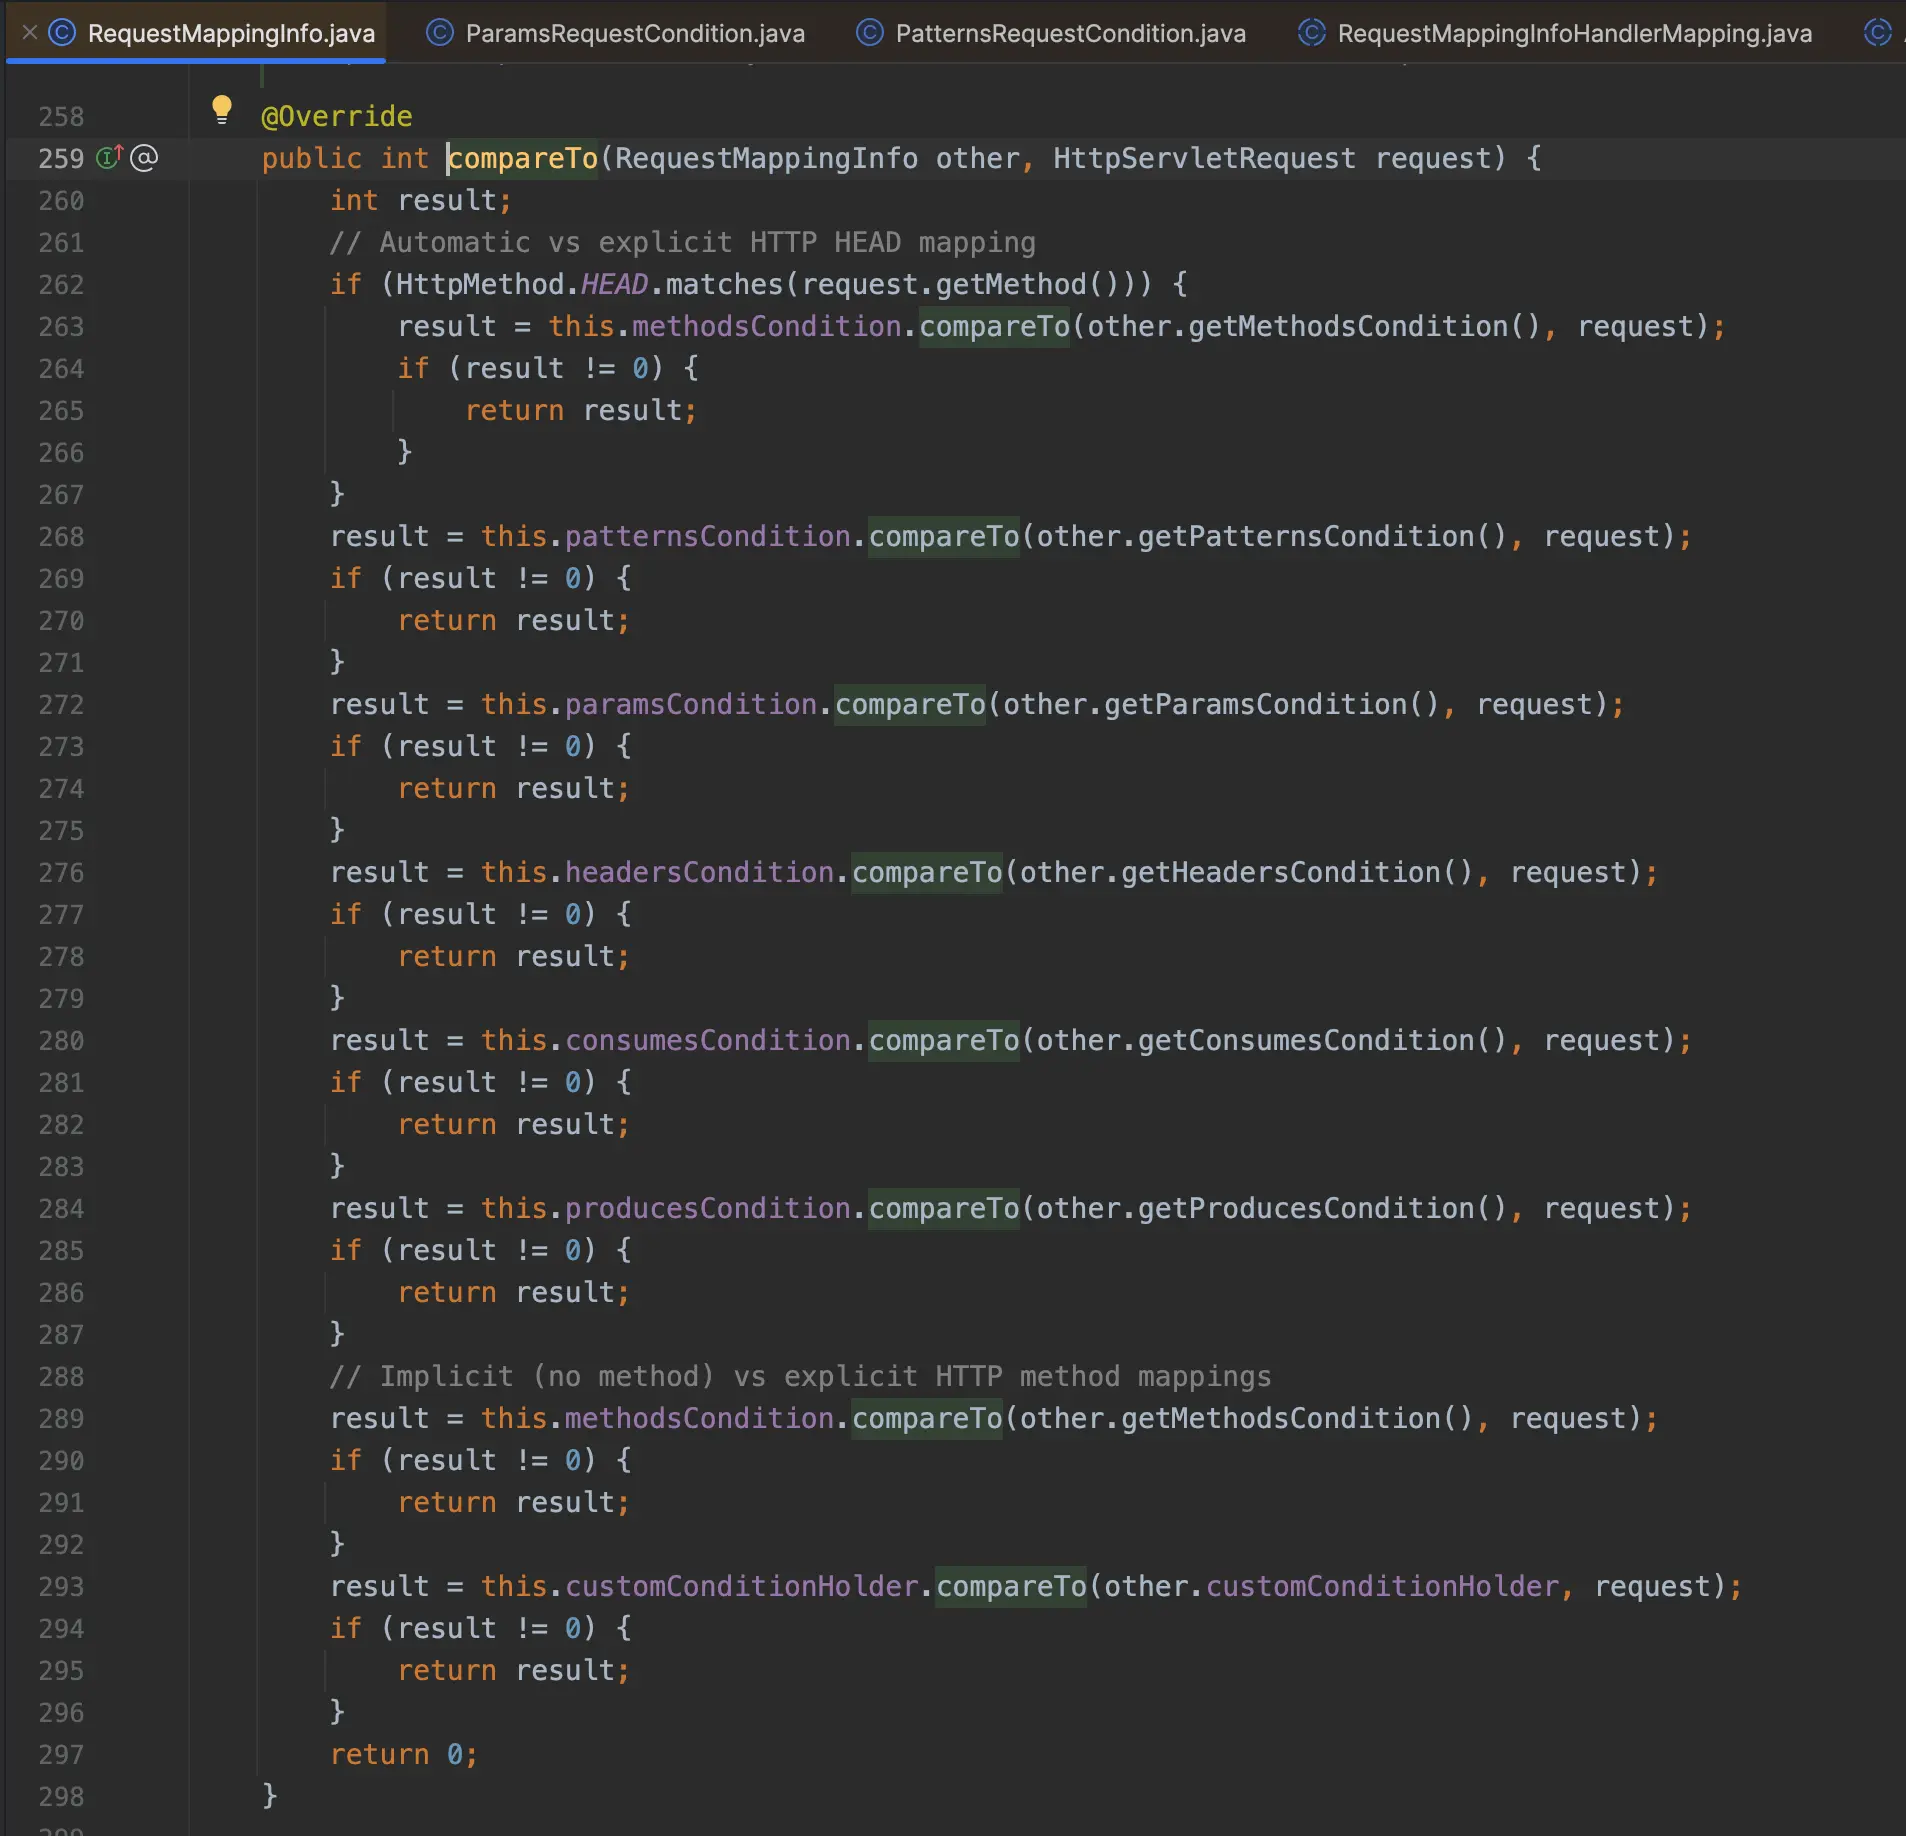Click getConsumesCondition() call on line 280
Image resolution: width=1906 pixels, height=1836 pixels.
click(1322, 1040)
